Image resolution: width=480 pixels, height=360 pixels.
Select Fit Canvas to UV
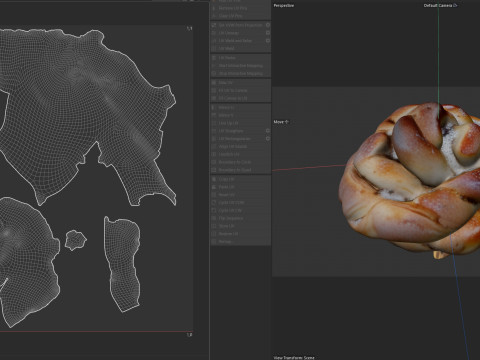point(240,98)
